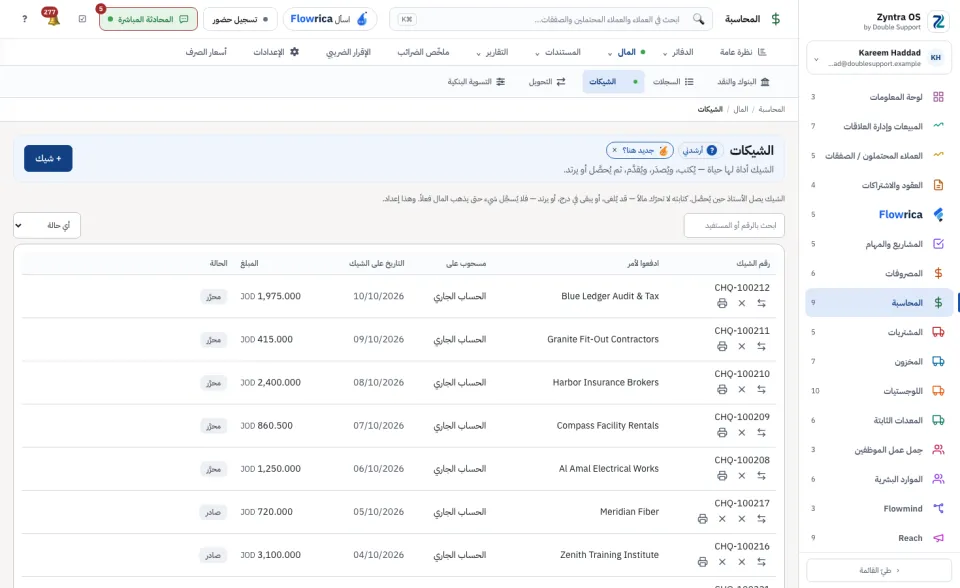Print cheque CHQ-100212
This screenshot has width=960, height=588.
click(x=722, y=303)
